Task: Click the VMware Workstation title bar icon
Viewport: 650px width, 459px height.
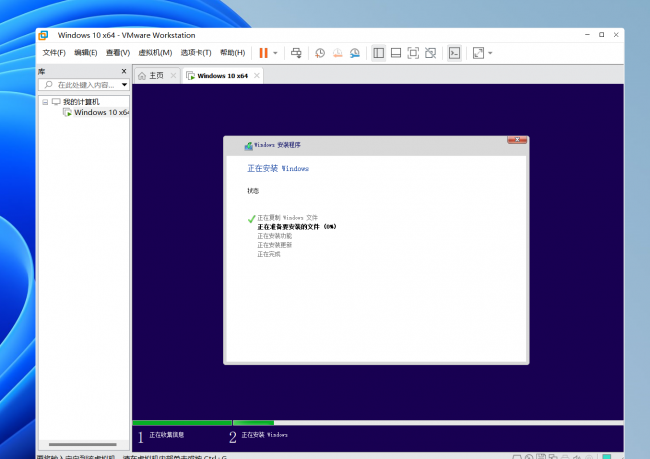Action: coord(44,35)
